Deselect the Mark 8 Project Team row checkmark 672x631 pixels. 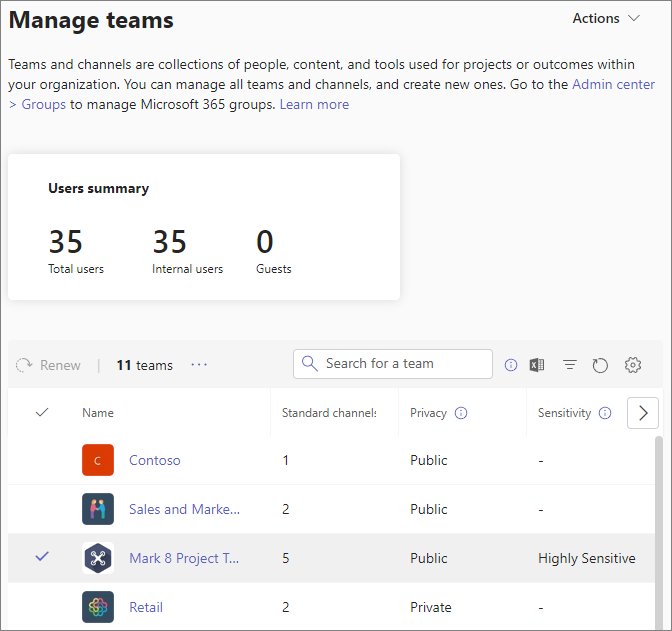[42, 557]
